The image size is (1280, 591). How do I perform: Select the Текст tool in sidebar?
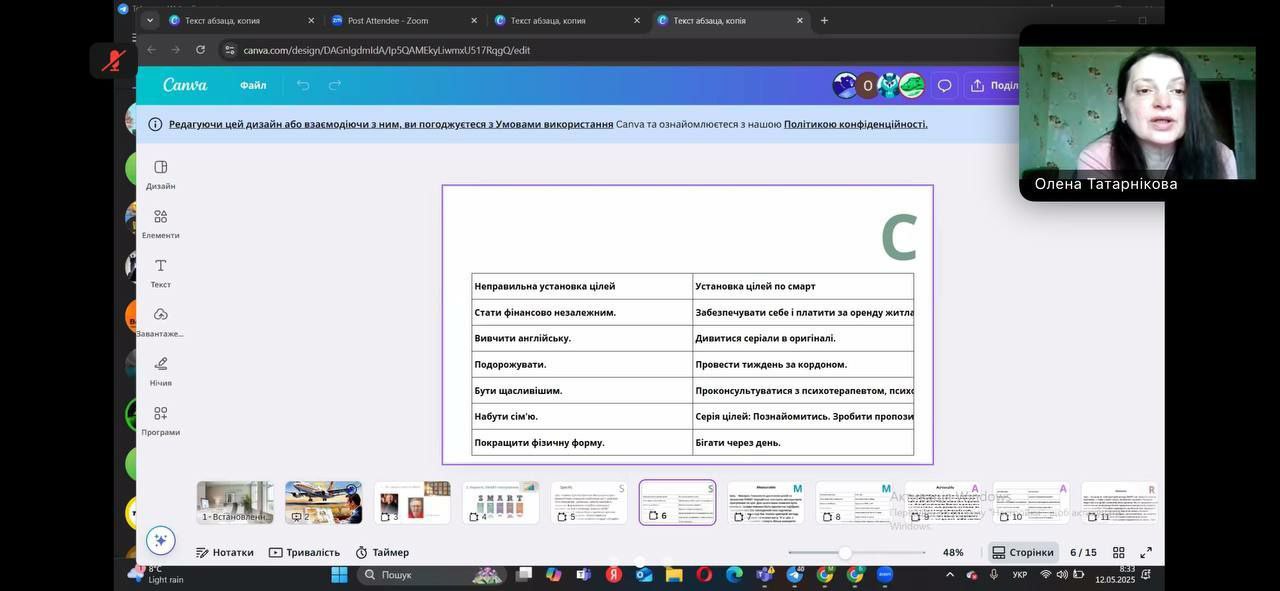pos(160,272)
